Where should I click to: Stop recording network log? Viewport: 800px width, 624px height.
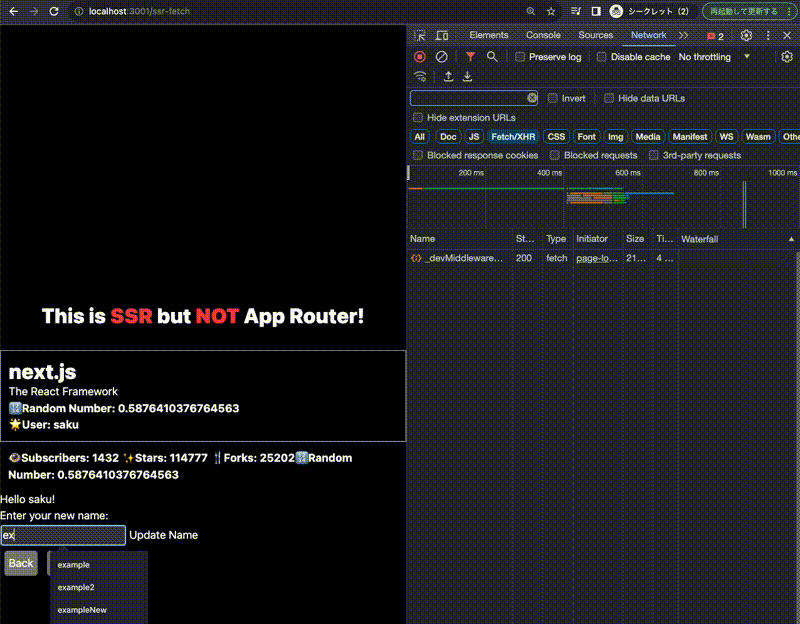[420, 57]
